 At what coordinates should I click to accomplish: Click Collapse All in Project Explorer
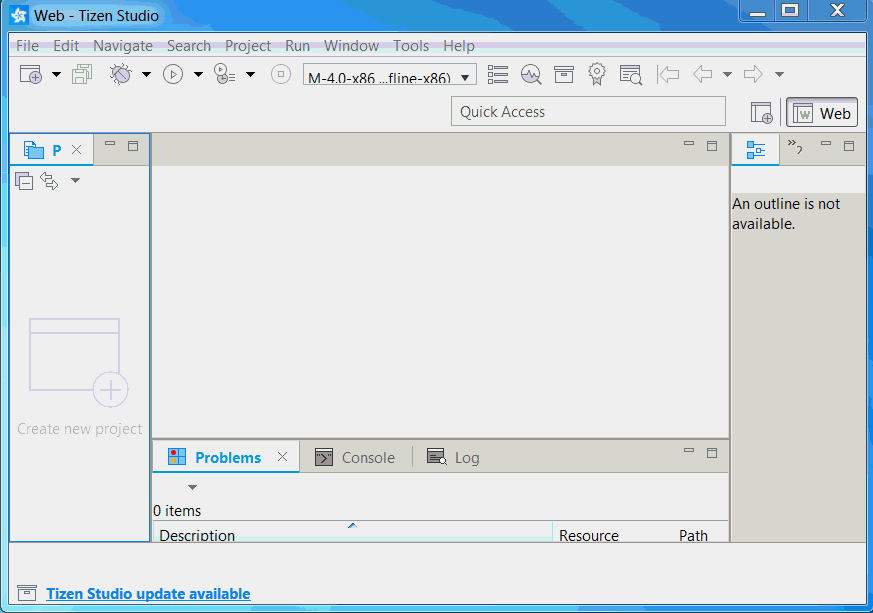(24, 181)
